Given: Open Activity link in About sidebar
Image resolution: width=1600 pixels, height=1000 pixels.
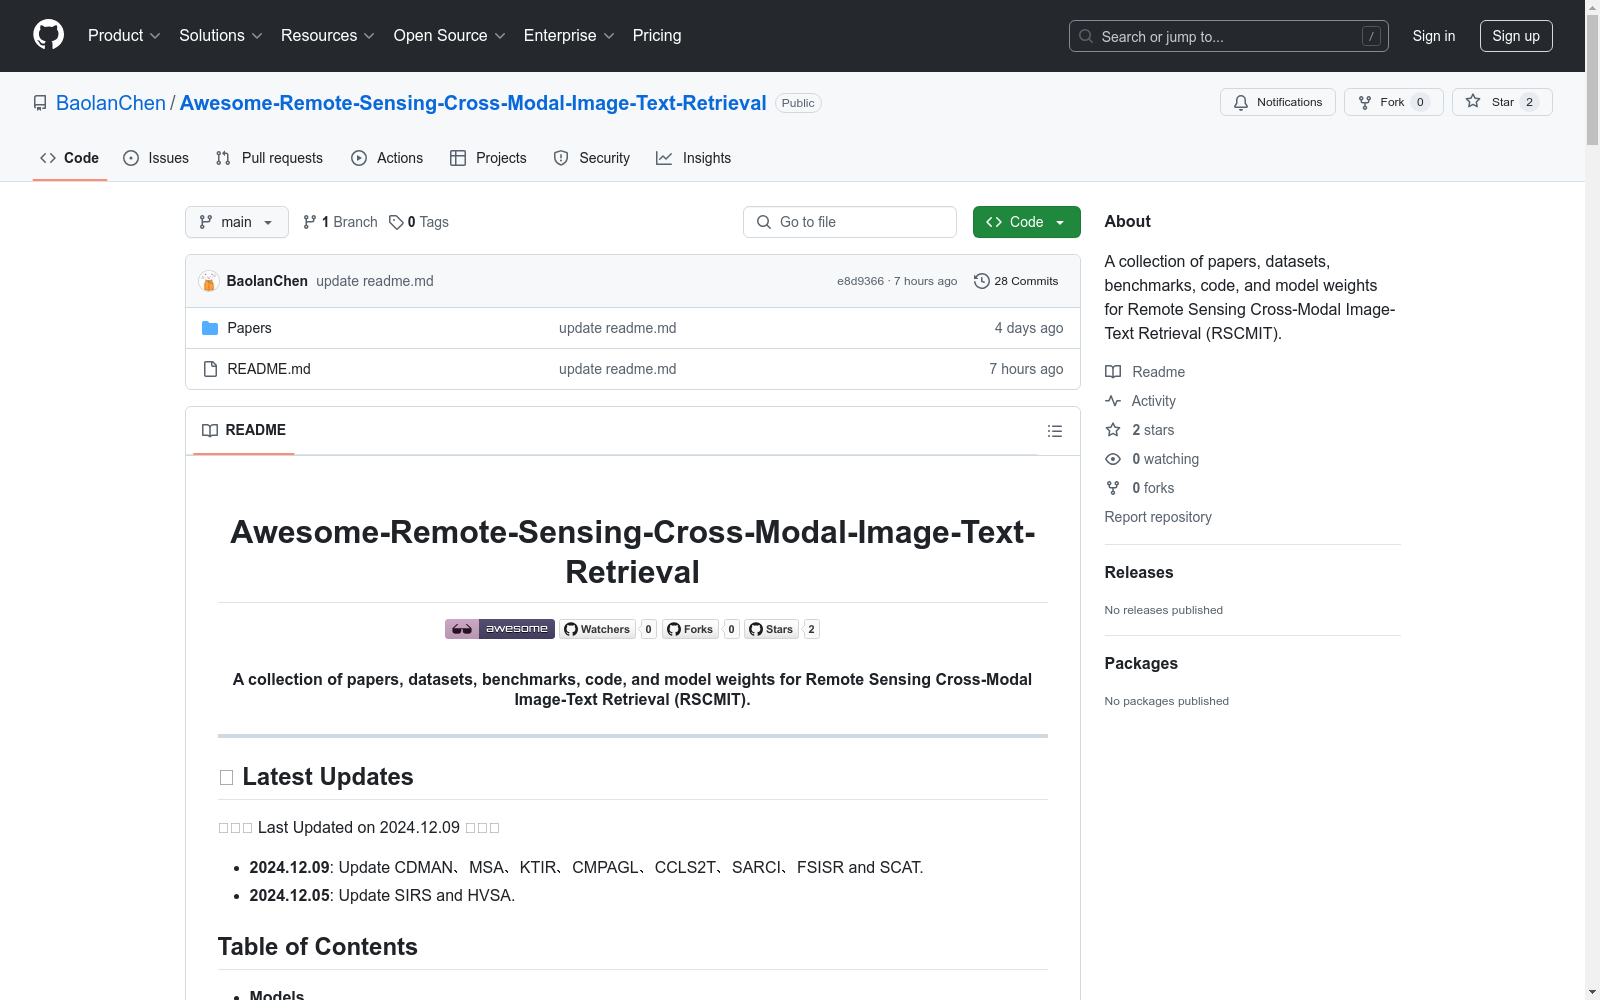Looking at the screenshot, I should (x=1140, y=401).
